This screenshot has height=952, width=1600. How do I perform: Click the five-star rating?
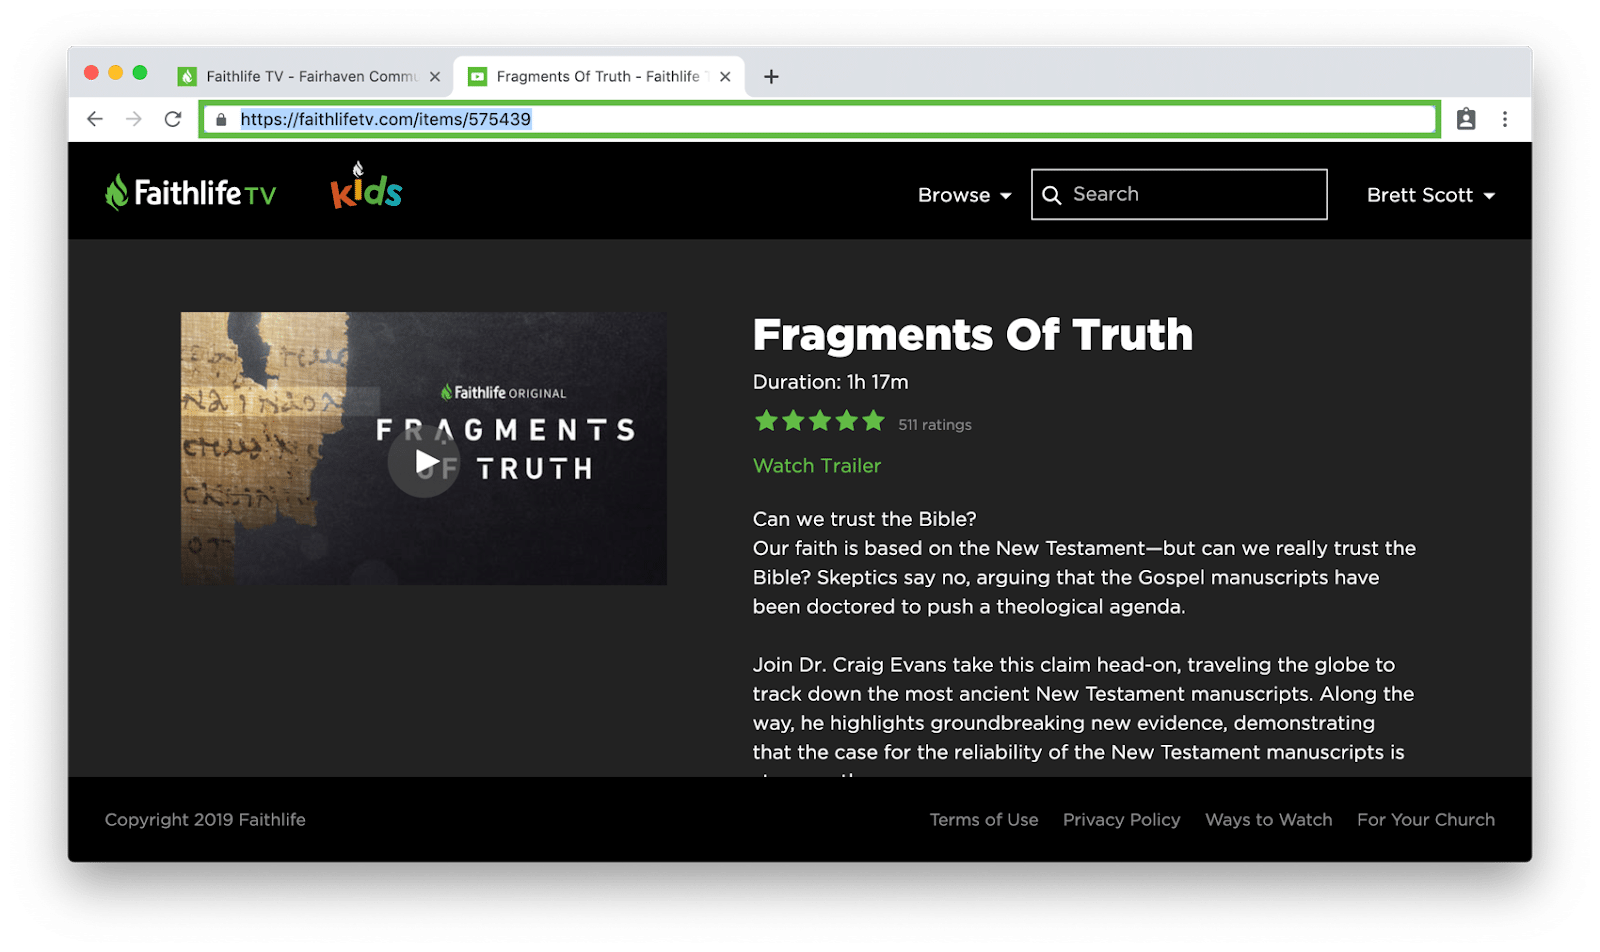click(820, 421)
